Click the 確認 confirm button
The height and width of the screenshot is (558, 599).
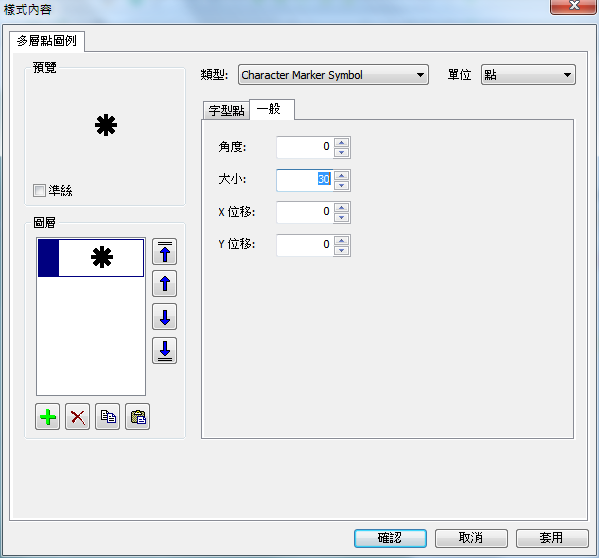pos(390,538)
